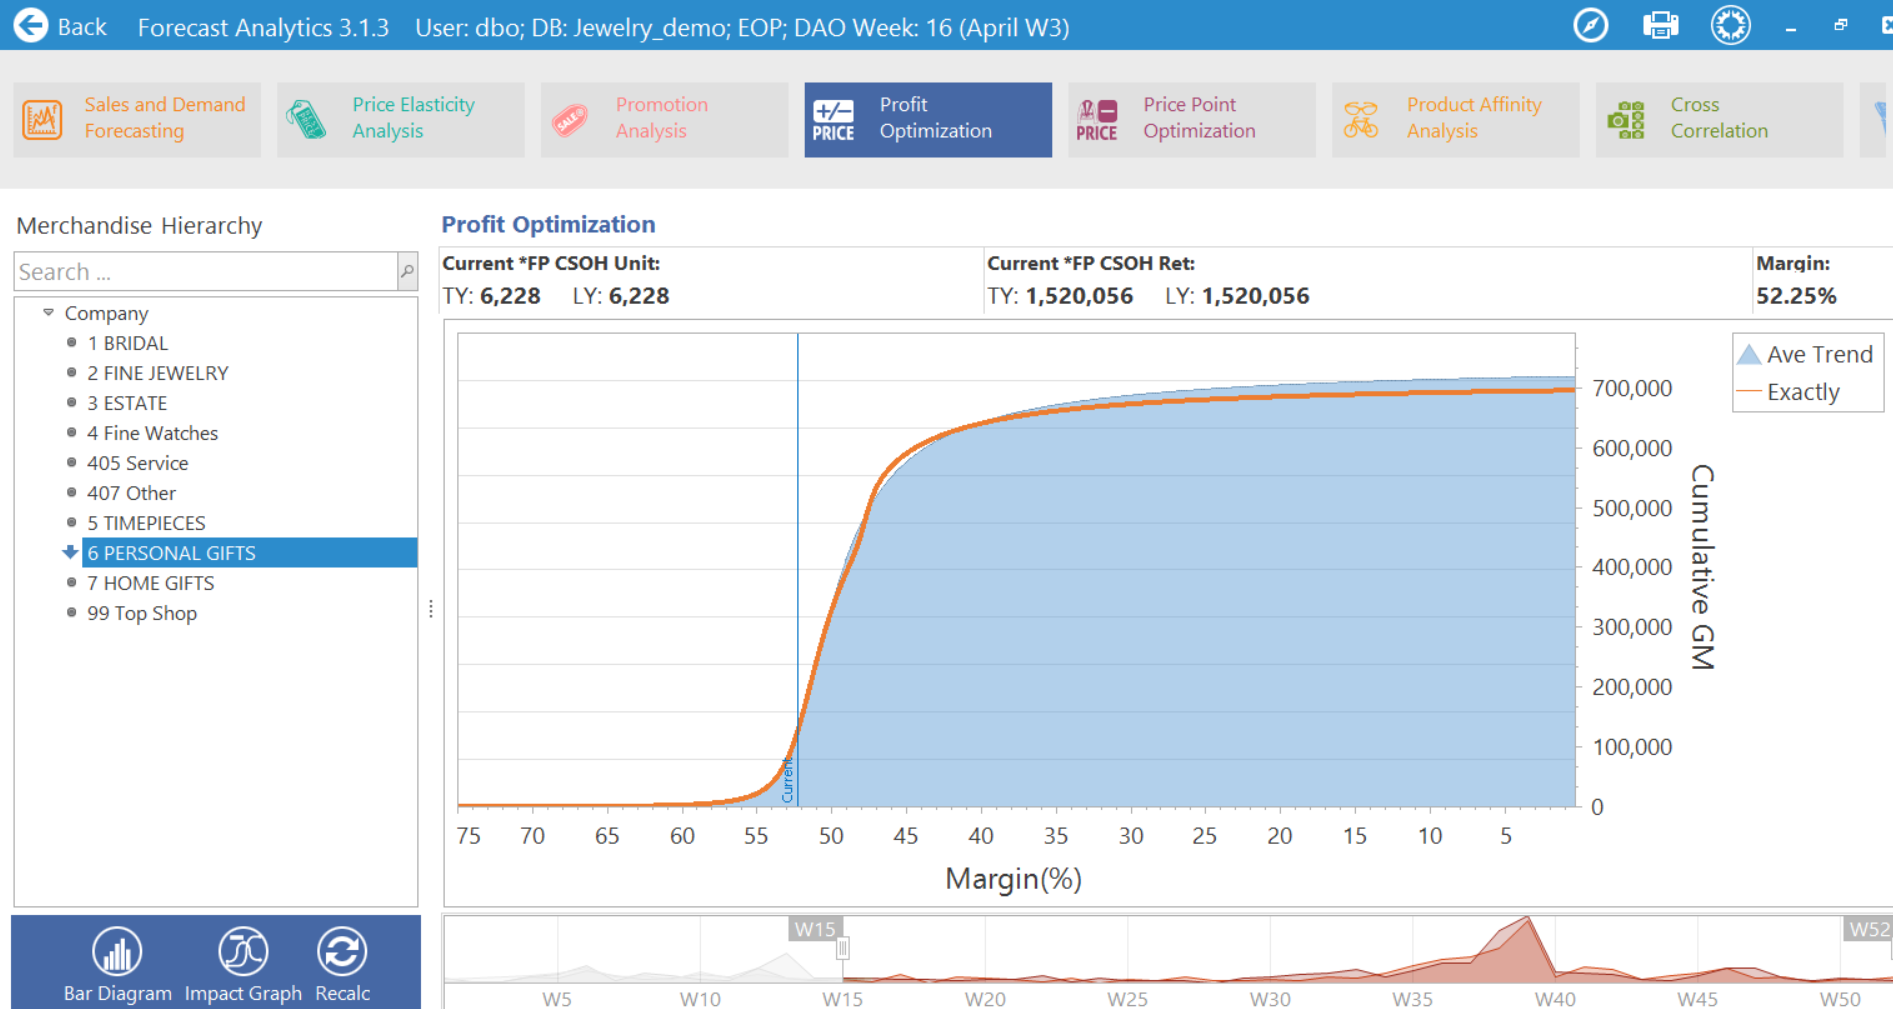Click the printer icon
This screenshot has height=1009, width=1893.
(x=1660, y=25)
